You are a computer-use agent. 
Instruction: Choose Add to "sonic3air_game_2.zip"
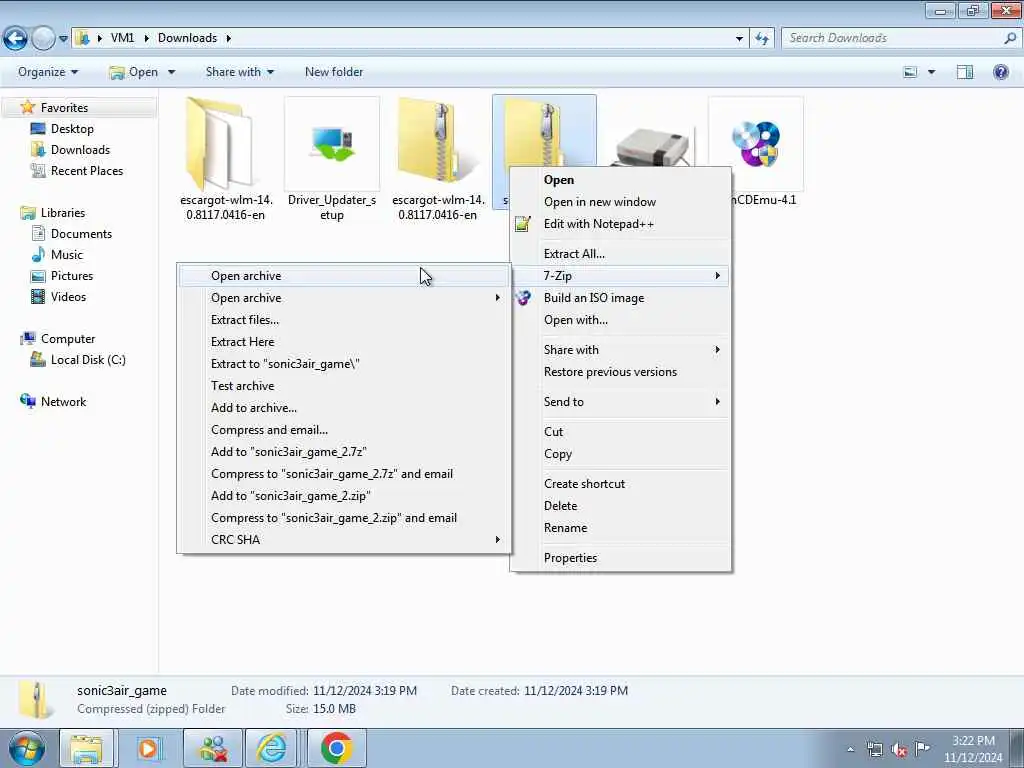point(344,496)
